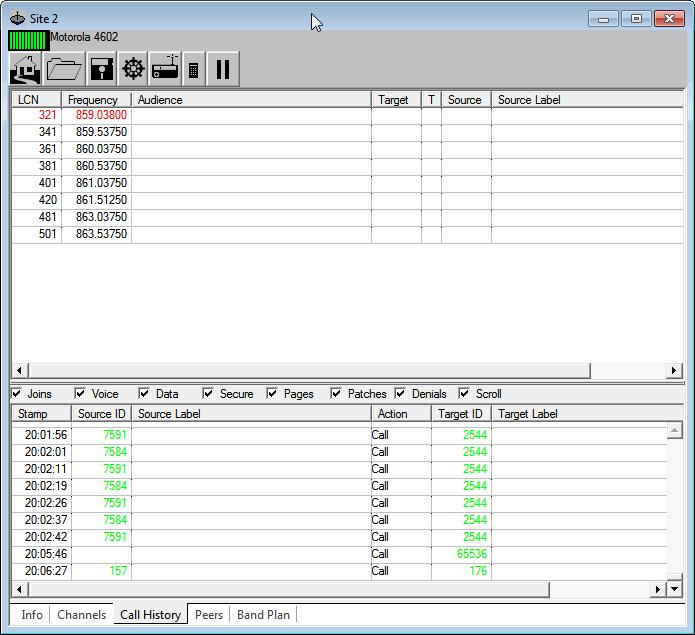Viewport: 695px width, 635px height.
Task: Click the Site 2 window title icon
Action: [17, 19]
